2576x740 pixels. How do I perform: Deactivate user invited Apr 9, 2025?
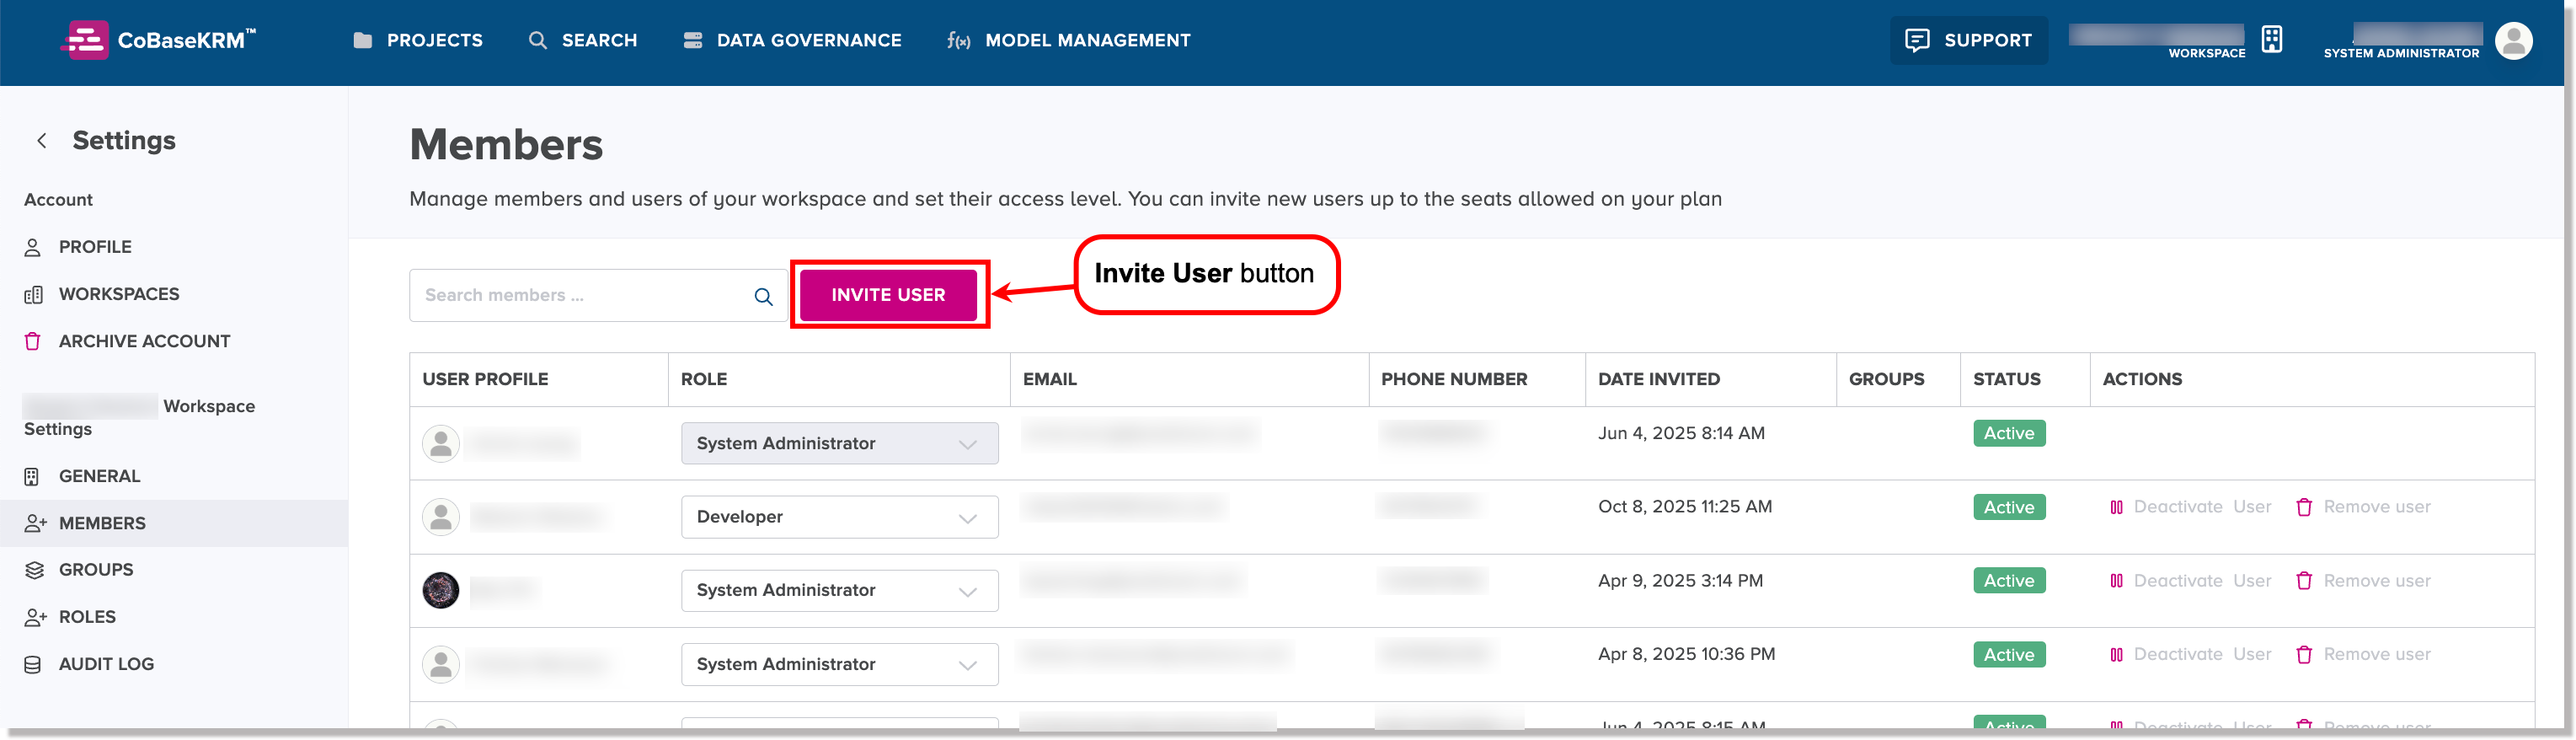[2190, 581]
